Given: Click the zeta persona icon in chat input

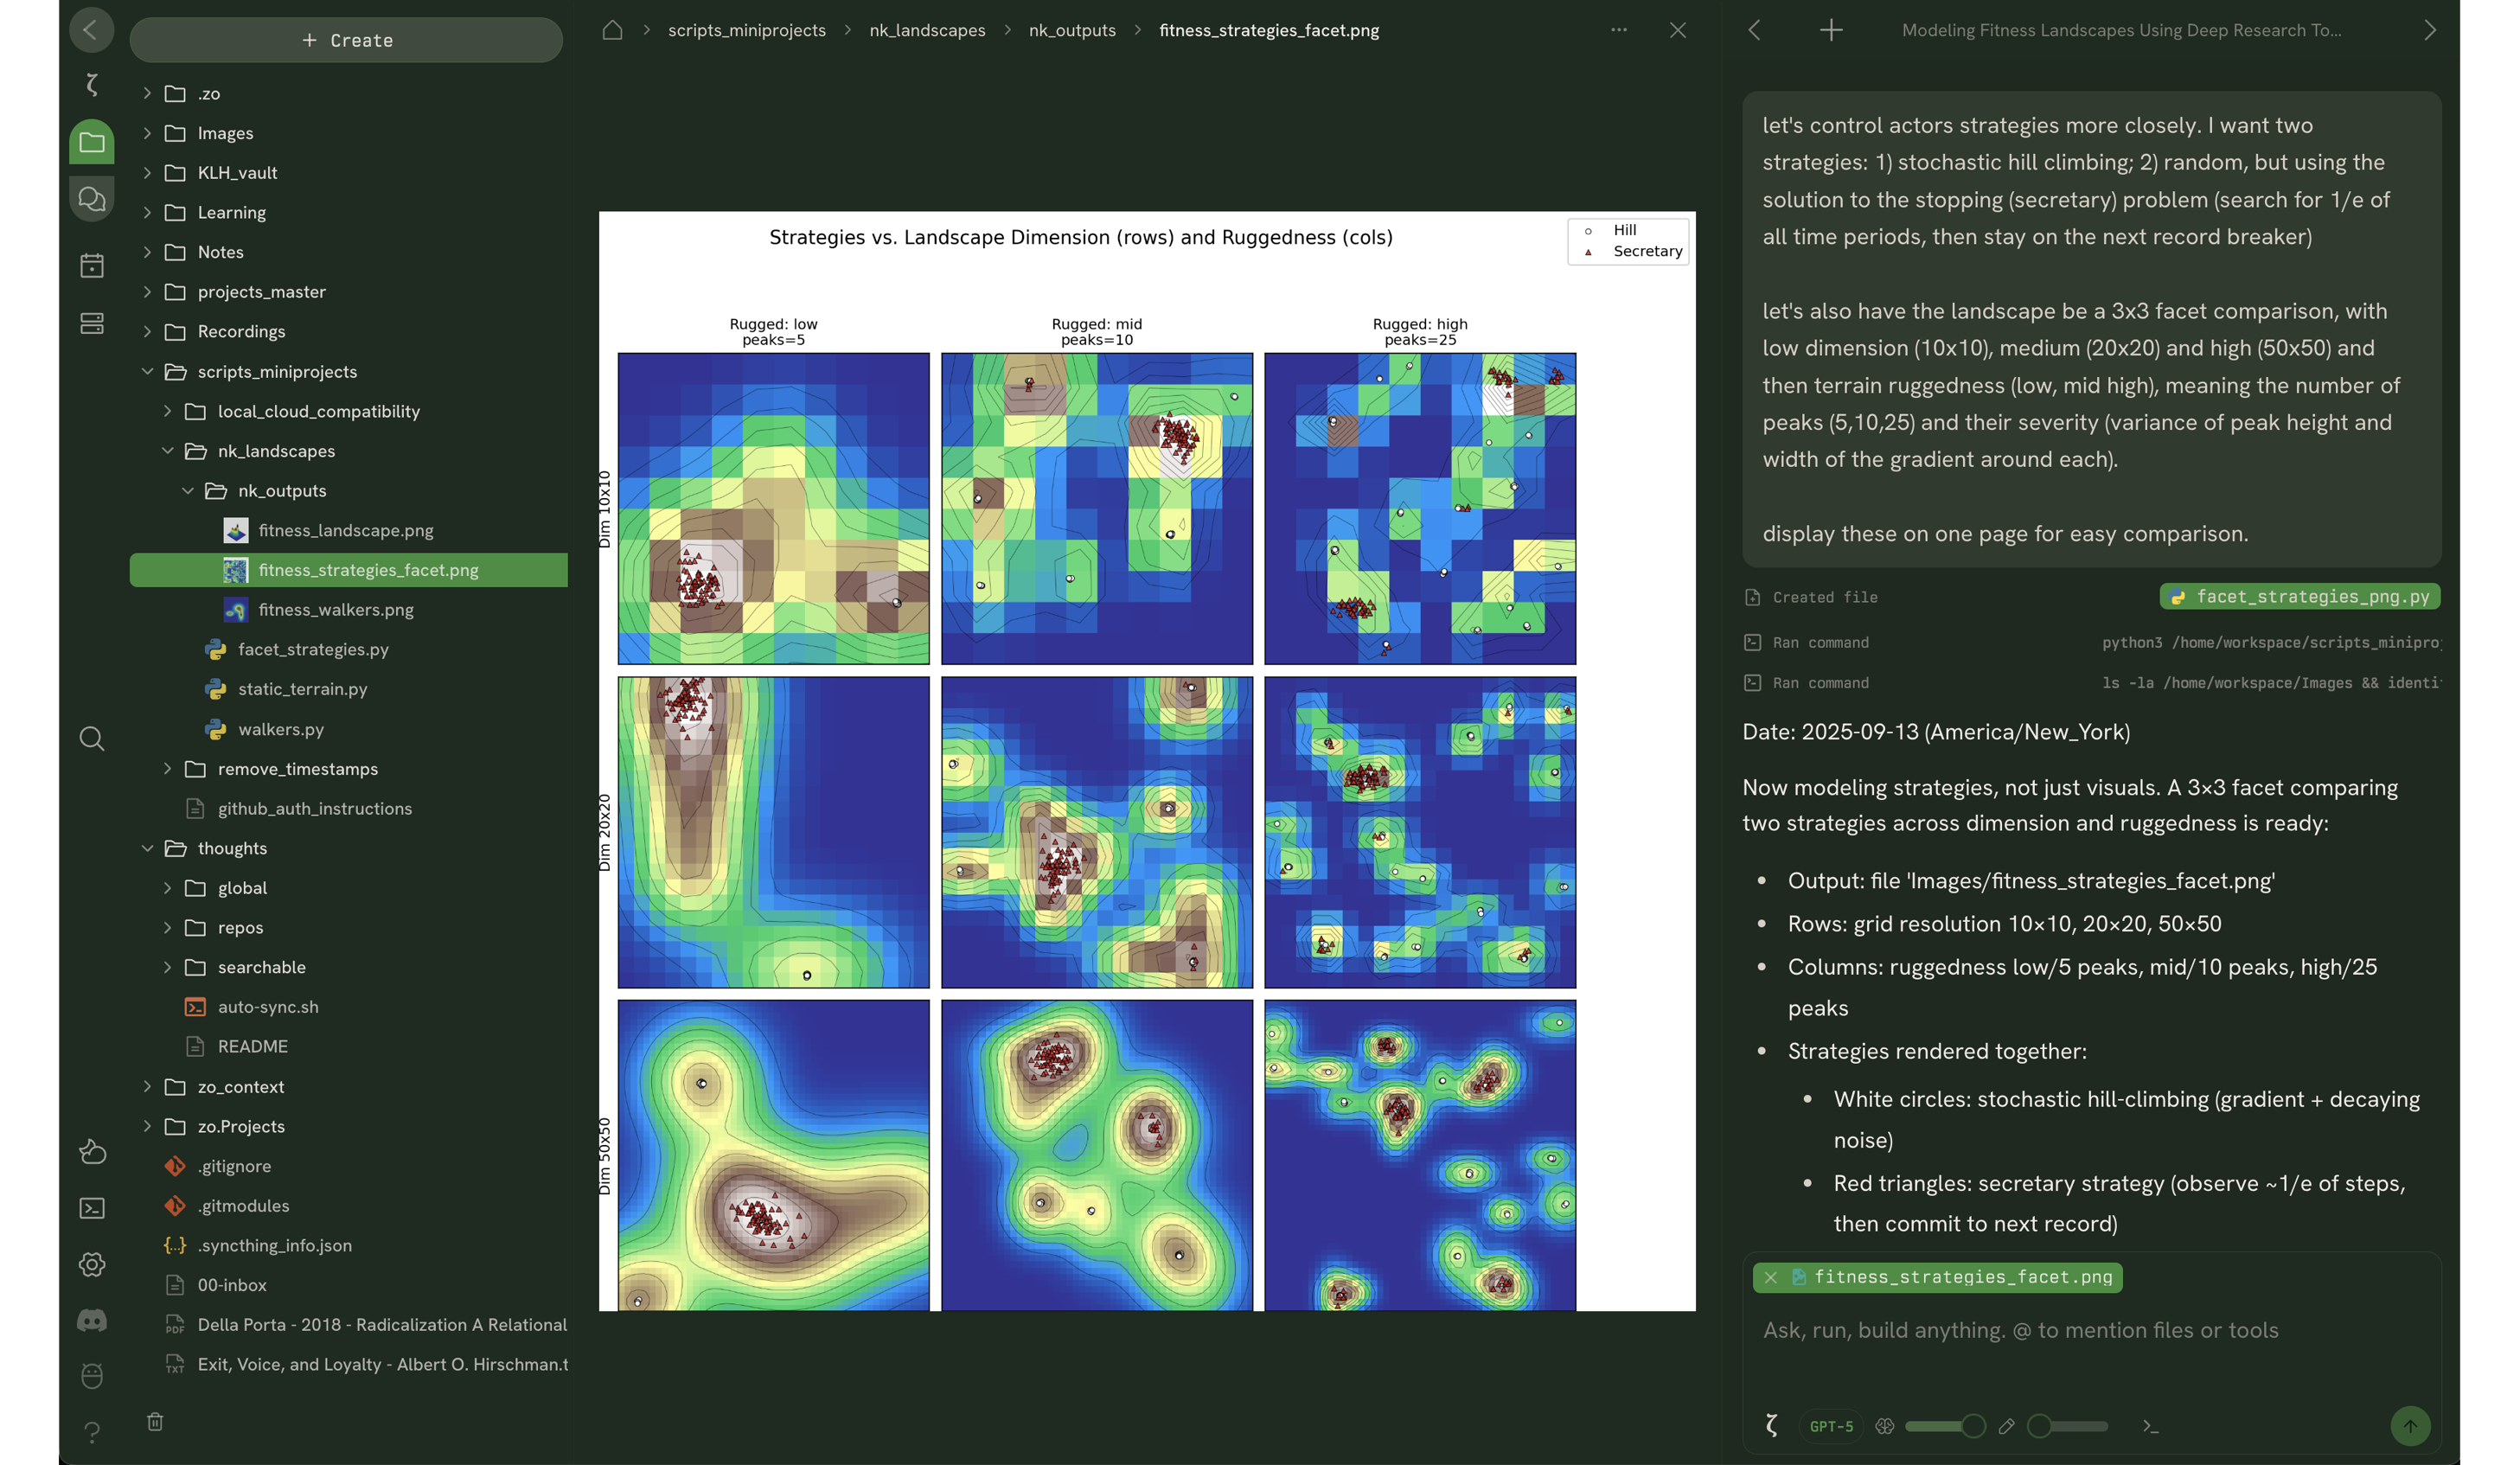Looking at the screenshot, I should pyautogui.click(x=1771, y=1426).
